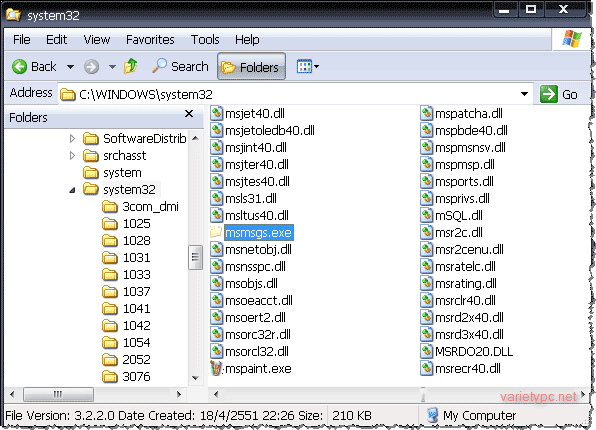
Task: Click the msports.dll file icon
Action: click(x=426, y=181)
